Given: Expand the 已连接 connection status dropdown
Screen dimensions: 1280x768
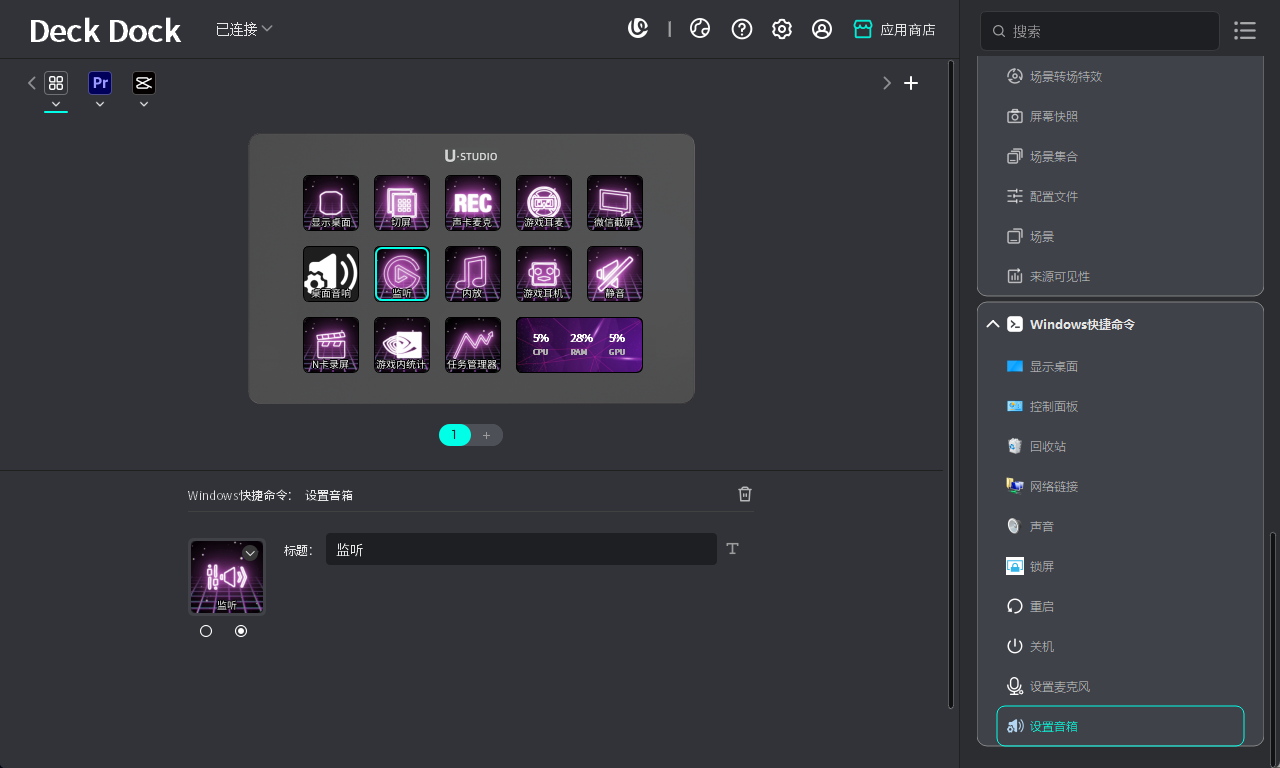Looking at the screenshot, I should pos(244,29).
